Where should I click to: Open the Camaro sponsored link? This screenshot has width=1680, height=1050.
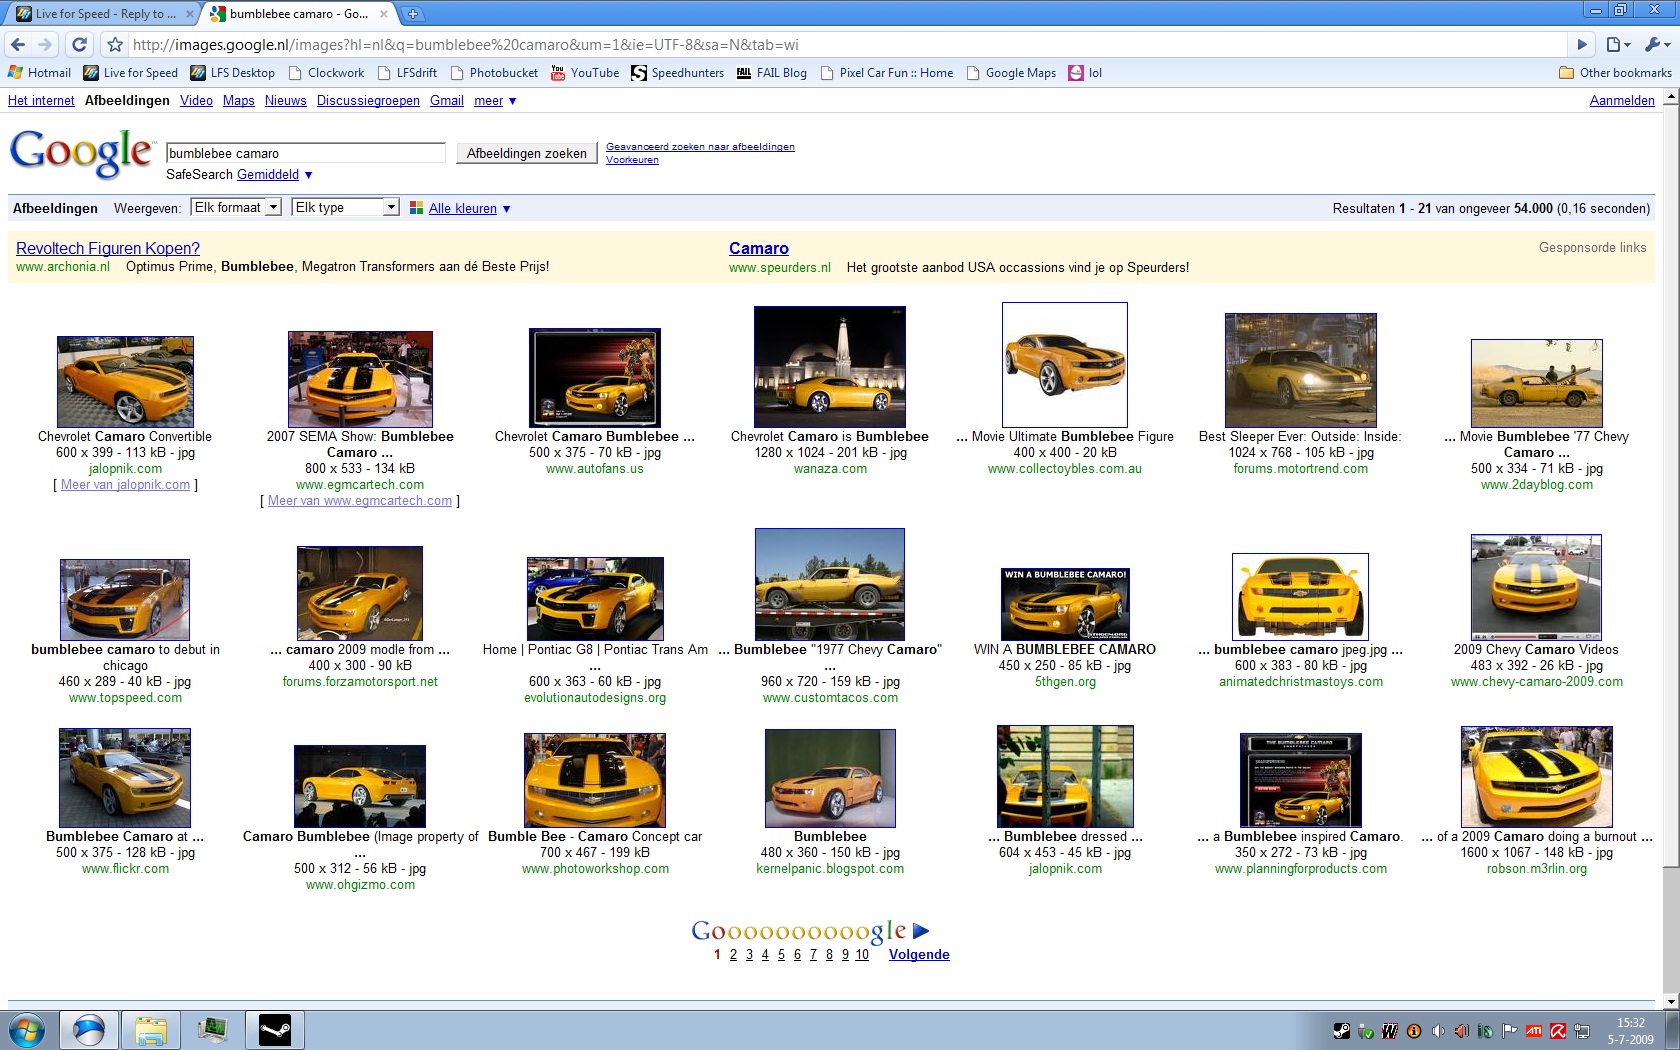(x=759, y=249)
